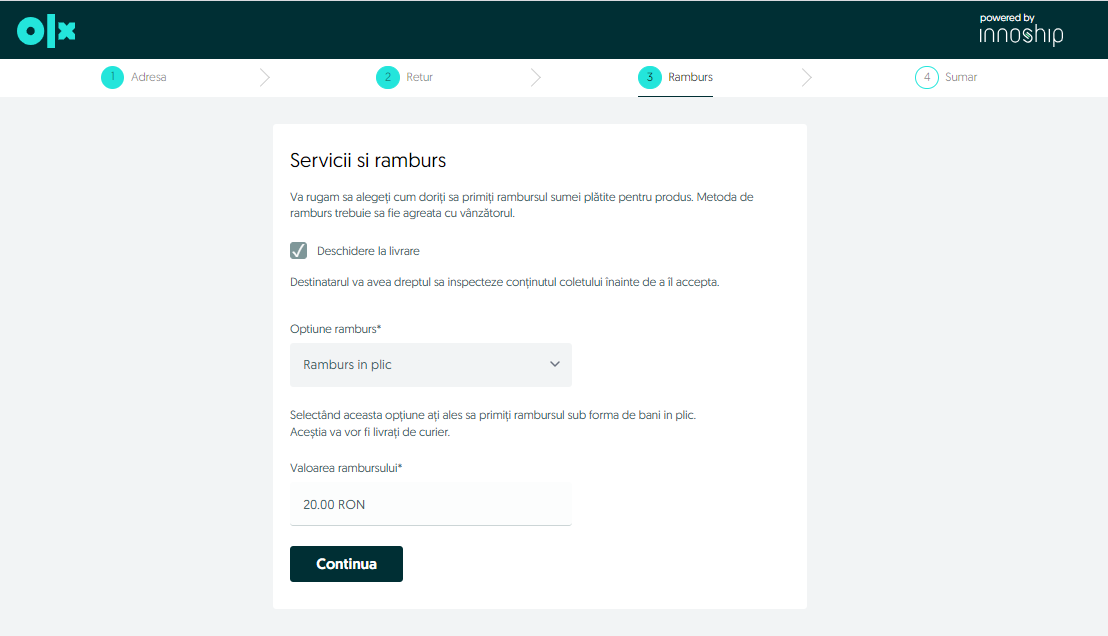Viewport: 1108px width, 636px height.
Task: Click the Innoship logo
Action: [x=1021, y=31]
